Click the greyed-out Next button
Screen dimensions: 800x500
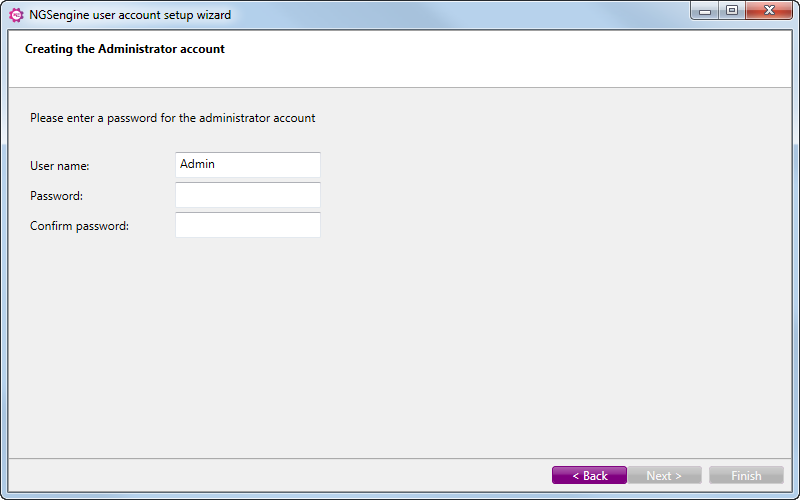coord(664,475)
